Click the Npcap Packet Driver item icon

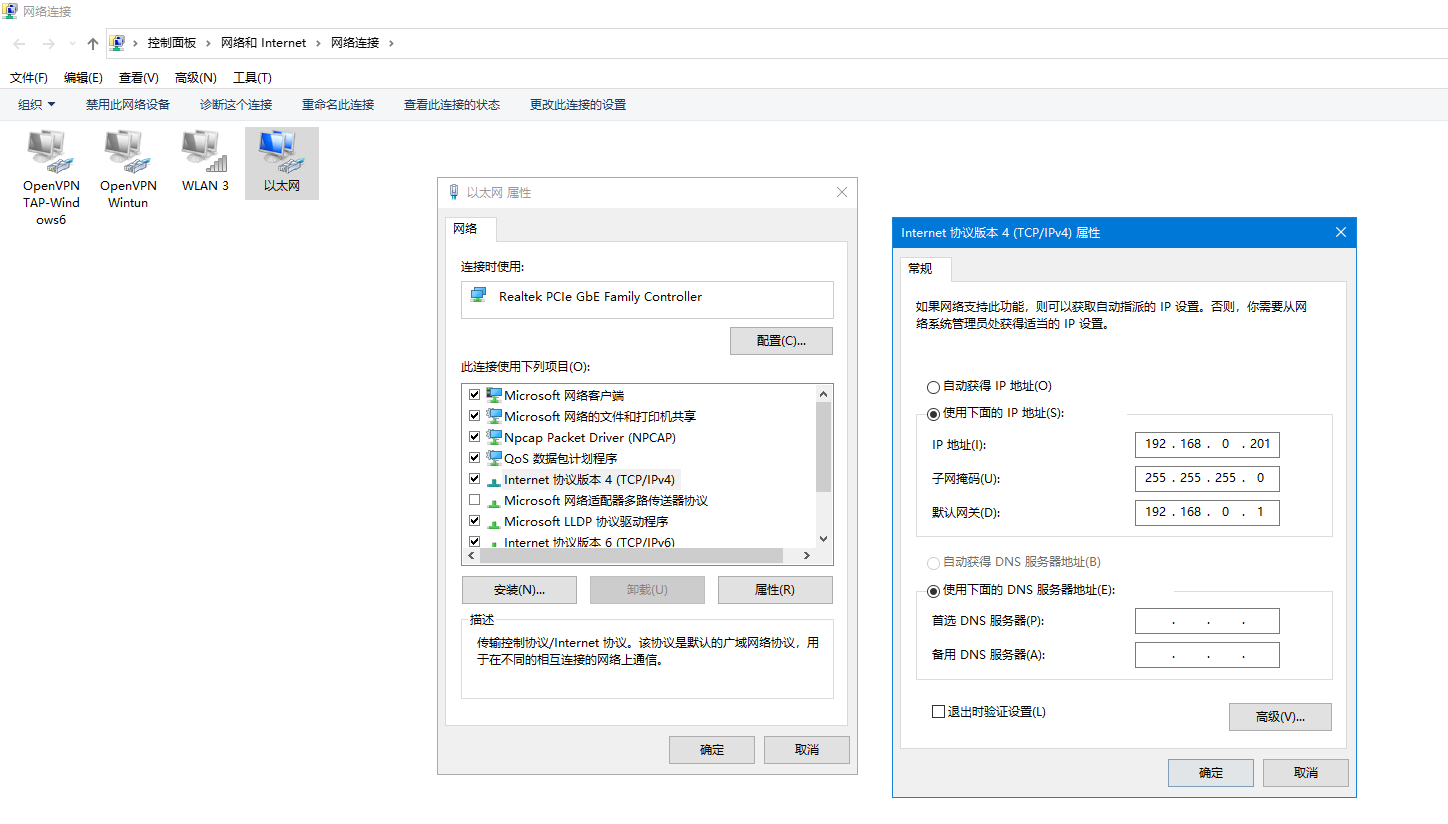[x=494, y=437]
